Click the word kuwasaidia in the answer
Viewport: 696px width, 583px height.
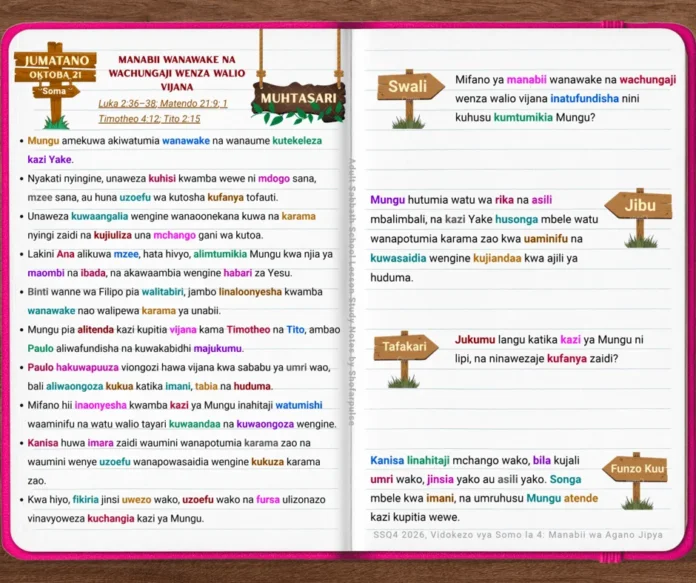point(398,258)
